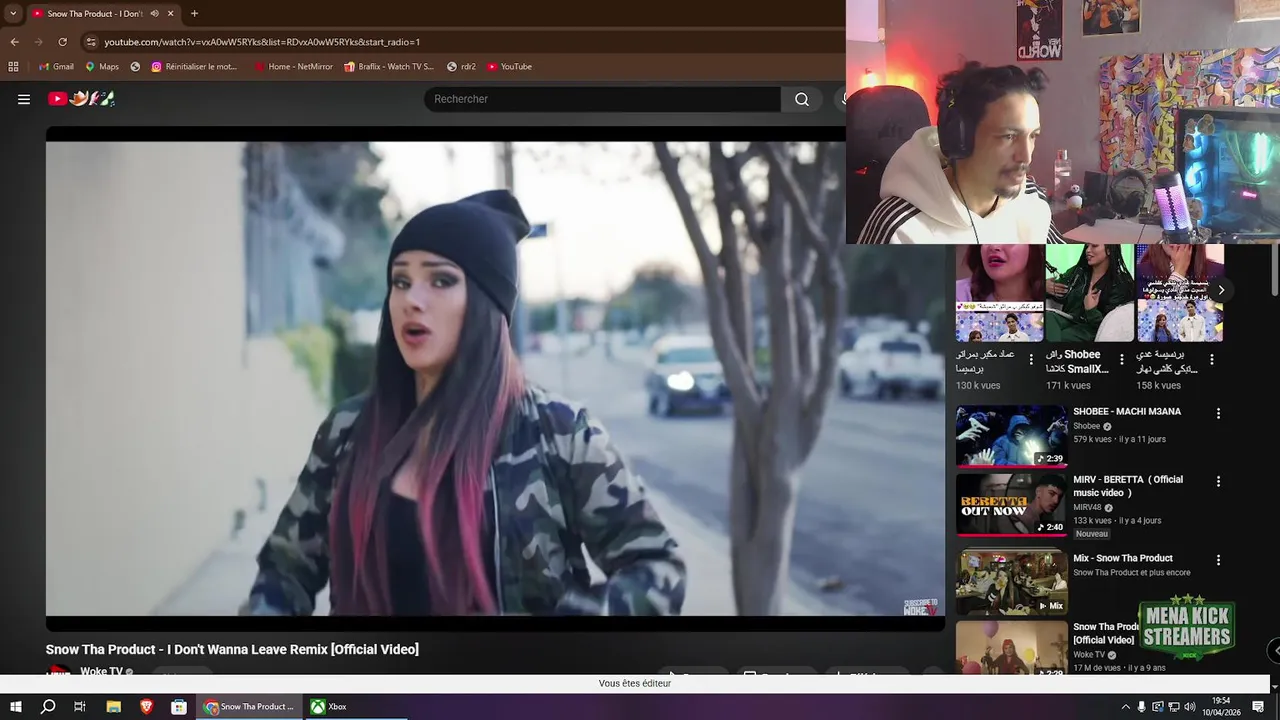
Task: Click the Vous êtes éditeur notice
Action: tap(635, 683)
